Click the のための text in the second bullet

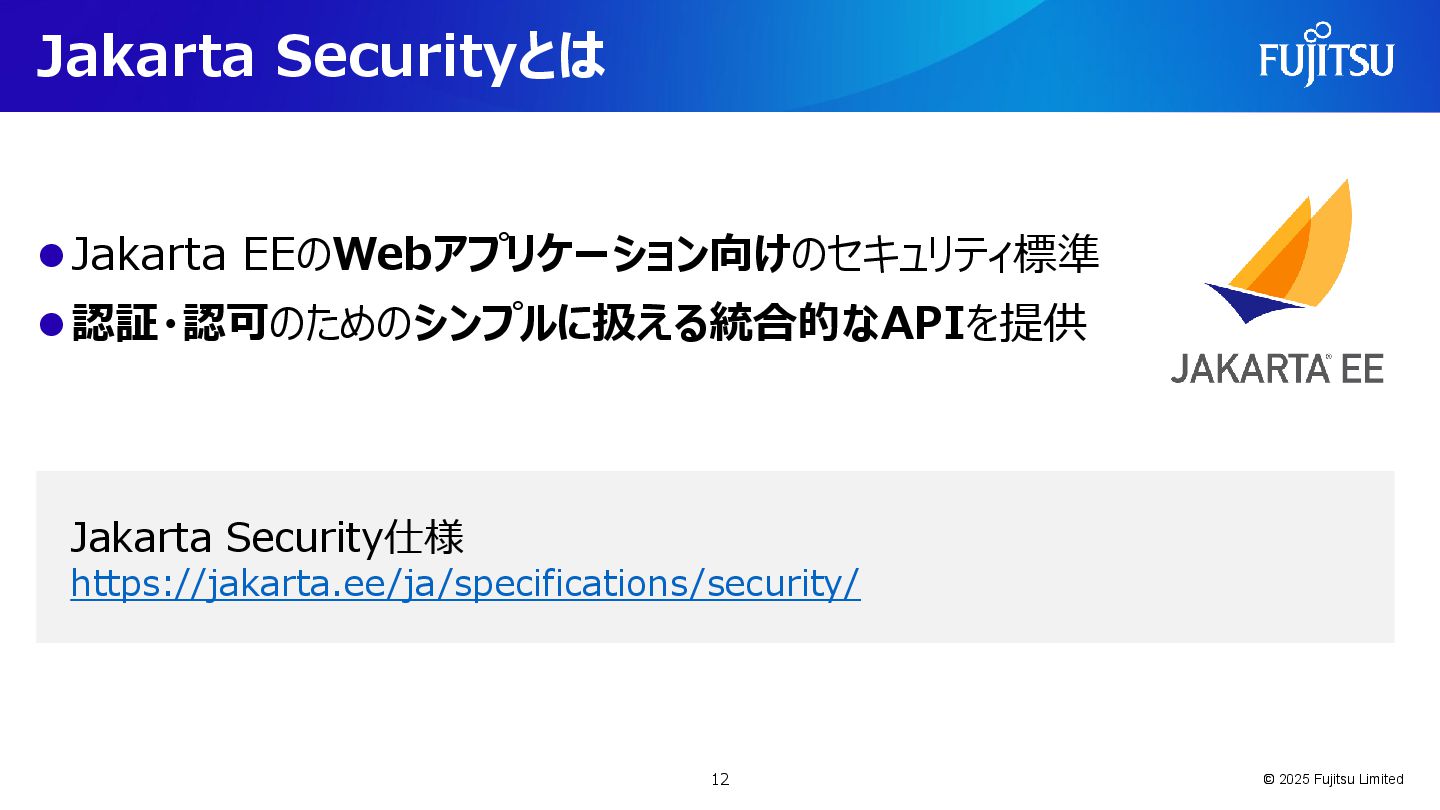[340, 323]
